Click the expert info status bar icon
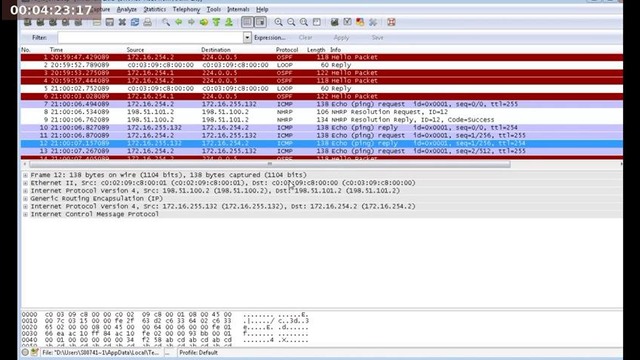The image size is (640, 360). tap(25, 352)
